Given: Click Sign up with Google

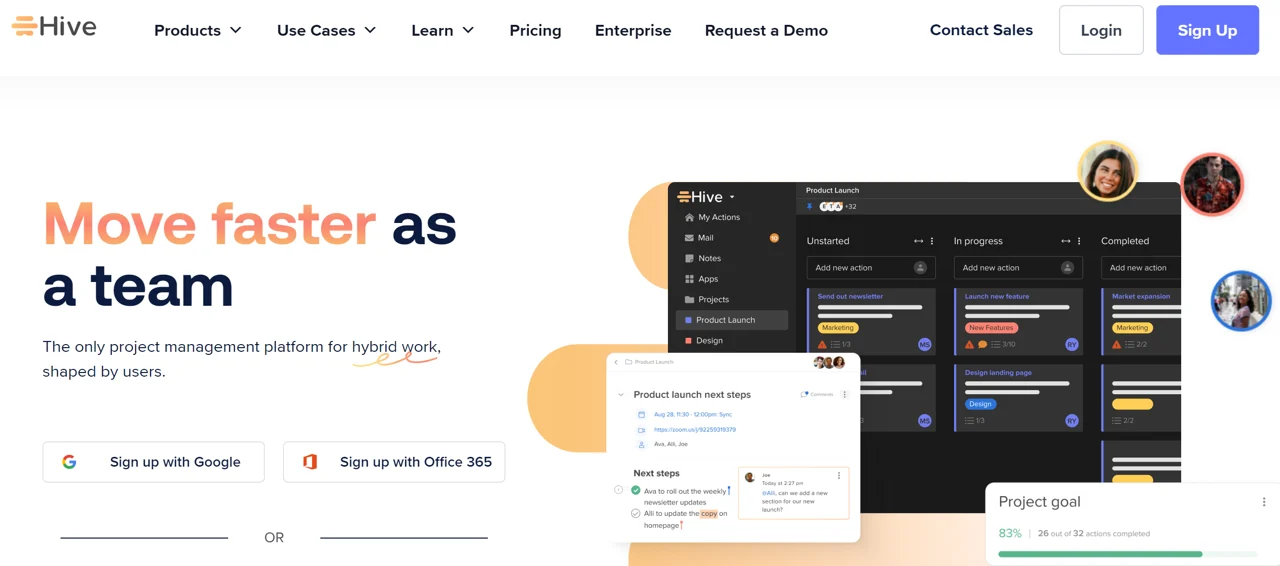Looking at the screenshot, I should click(153, 462).
